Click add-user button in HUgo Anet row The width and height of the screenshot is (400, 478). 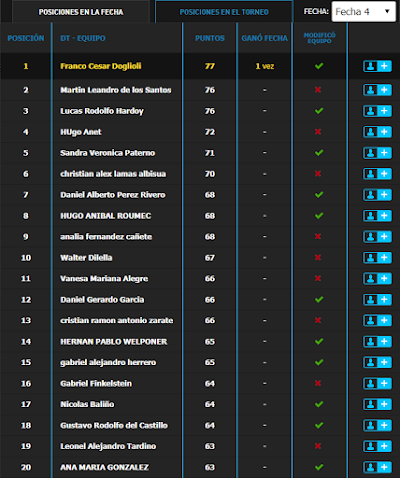pyautogui.click(x=377, y=132)
